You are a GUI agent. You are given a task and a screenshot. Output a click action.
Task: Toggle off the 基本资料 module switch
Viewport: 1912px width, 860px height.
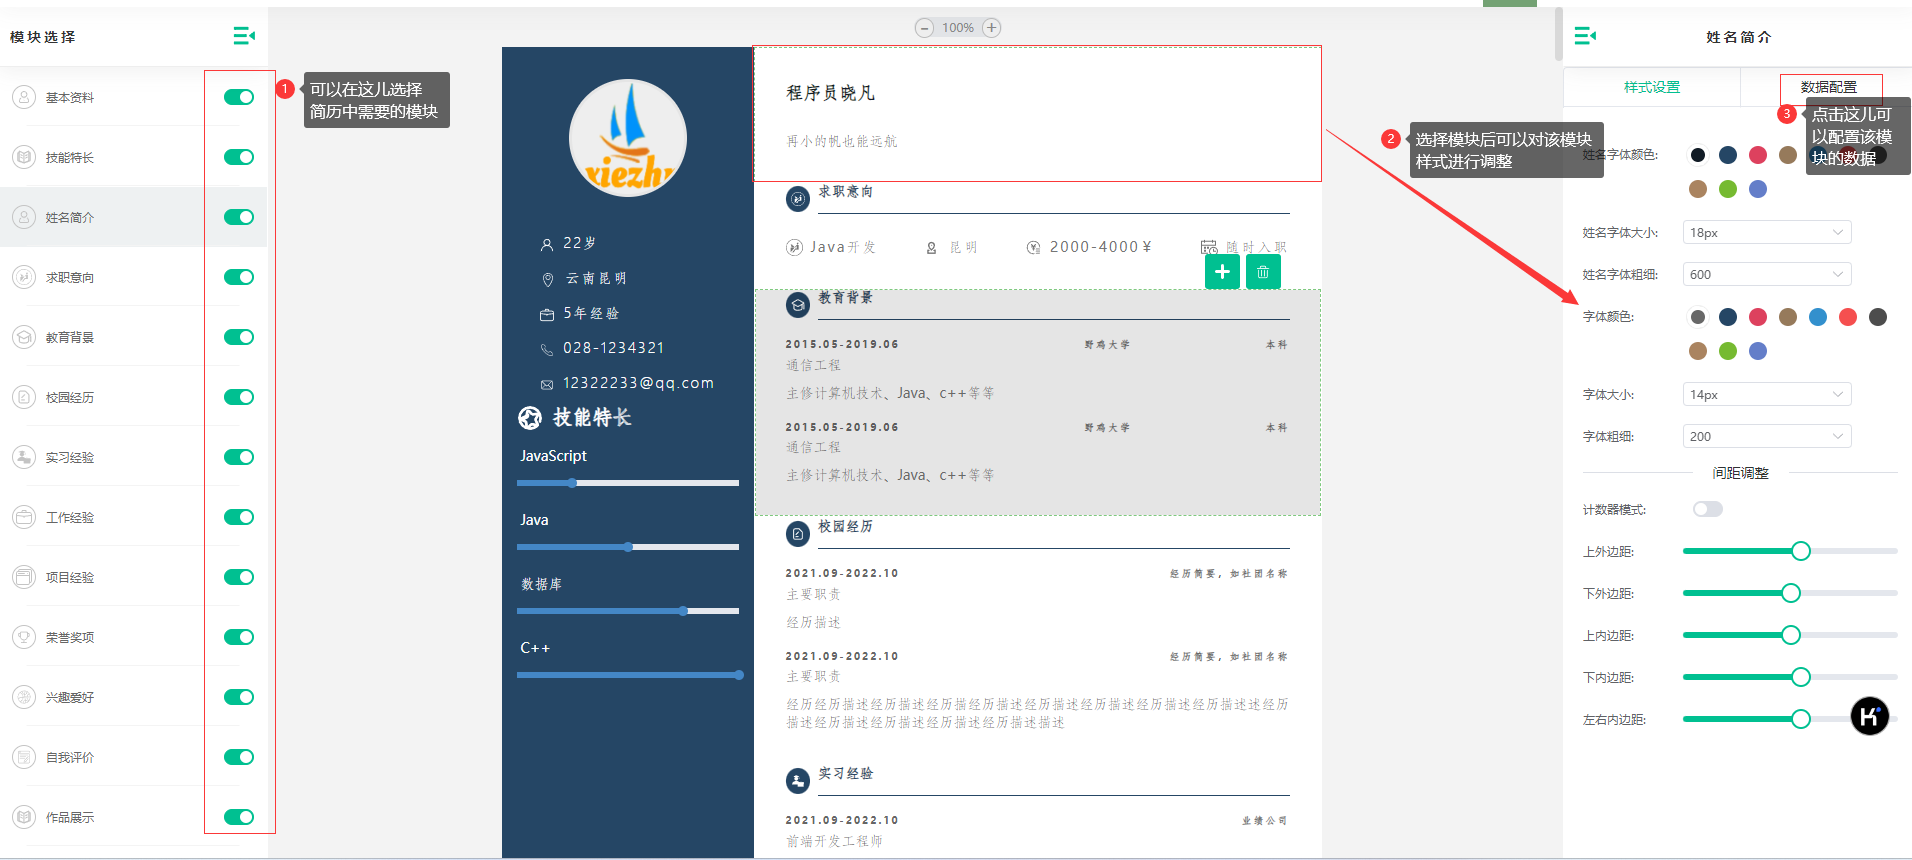(x=239, y=97)
